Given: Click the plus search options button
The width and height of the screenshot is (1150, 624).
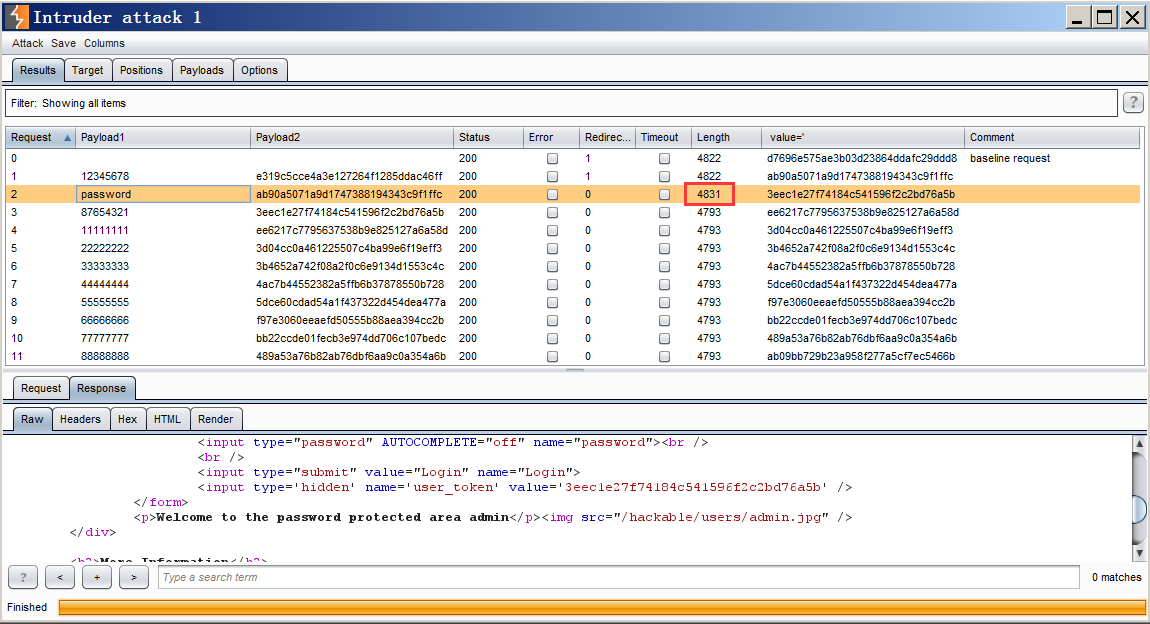Looking at the screenshot, I should tap(96, 577).
